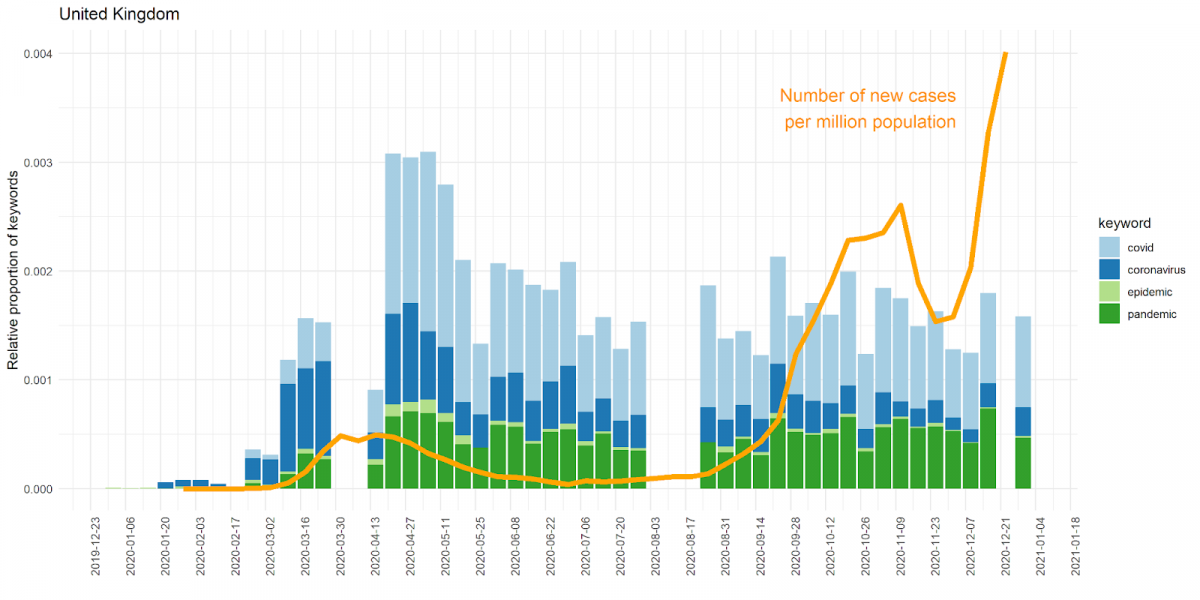The image size is (1200, 600).
Task: Click the "keyword" legend heading
Action: tap(1125, 223)
